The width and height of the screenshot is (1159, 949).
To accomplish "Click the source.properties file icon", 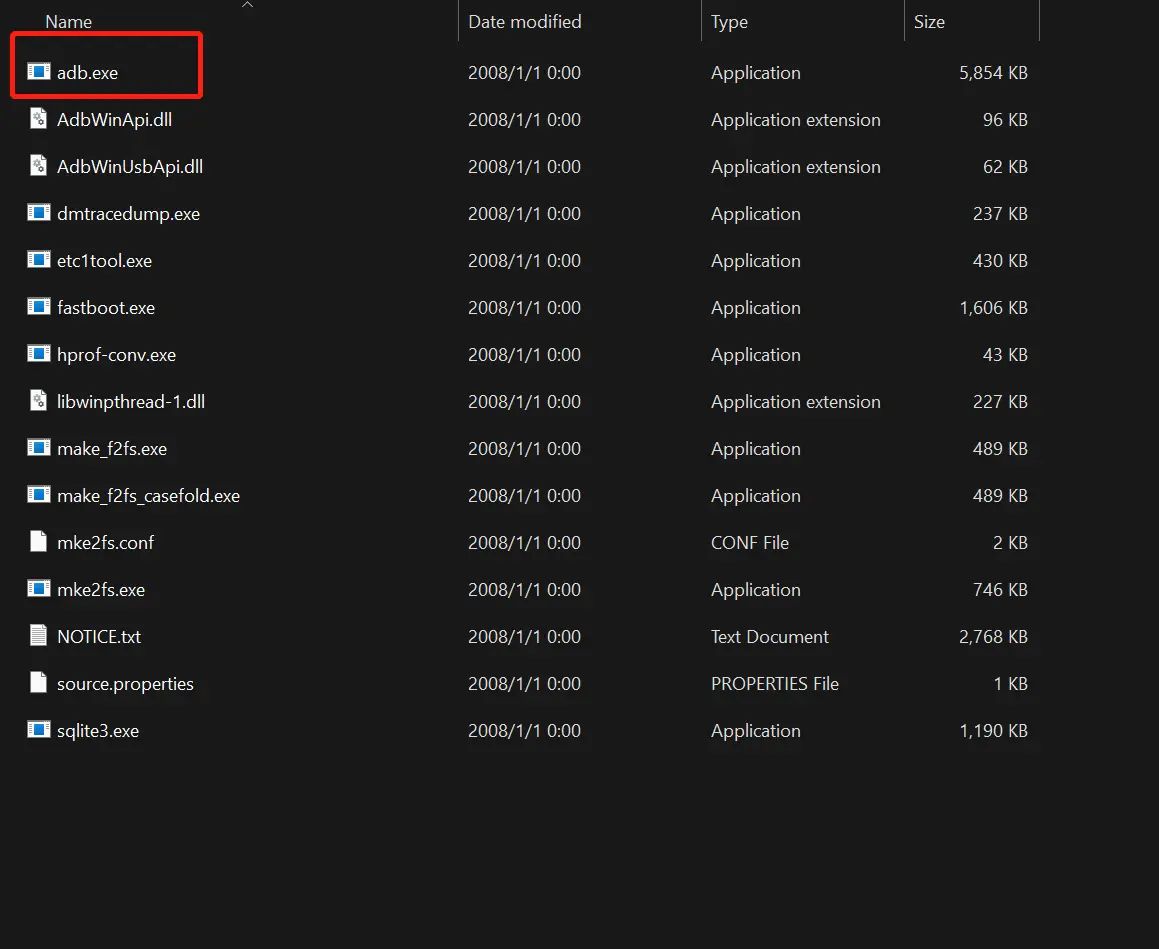I will (38, 683).
